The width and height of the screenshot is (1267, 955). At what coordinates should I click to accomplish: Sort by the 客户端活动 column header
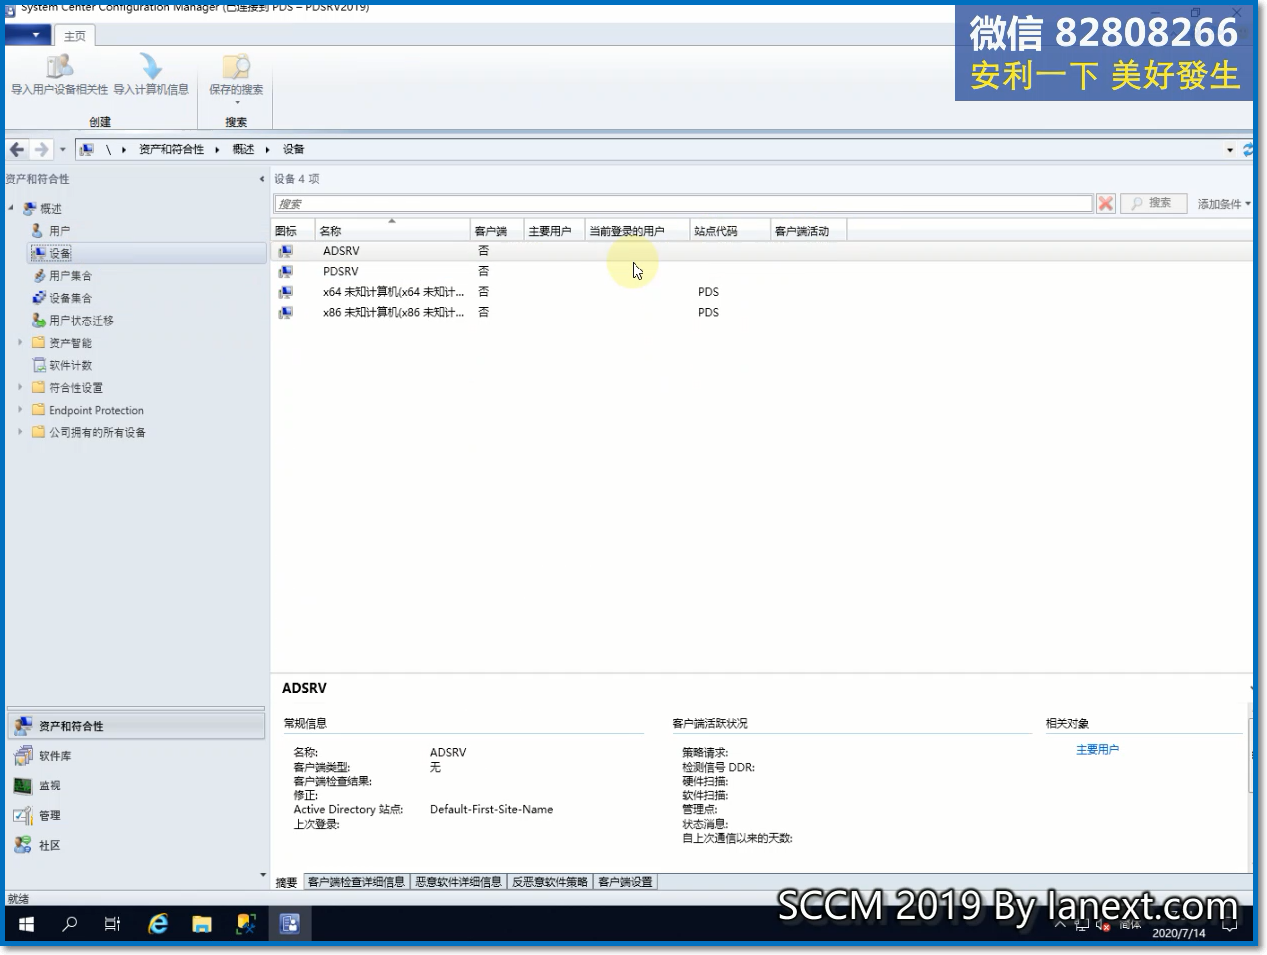(809, 231)
